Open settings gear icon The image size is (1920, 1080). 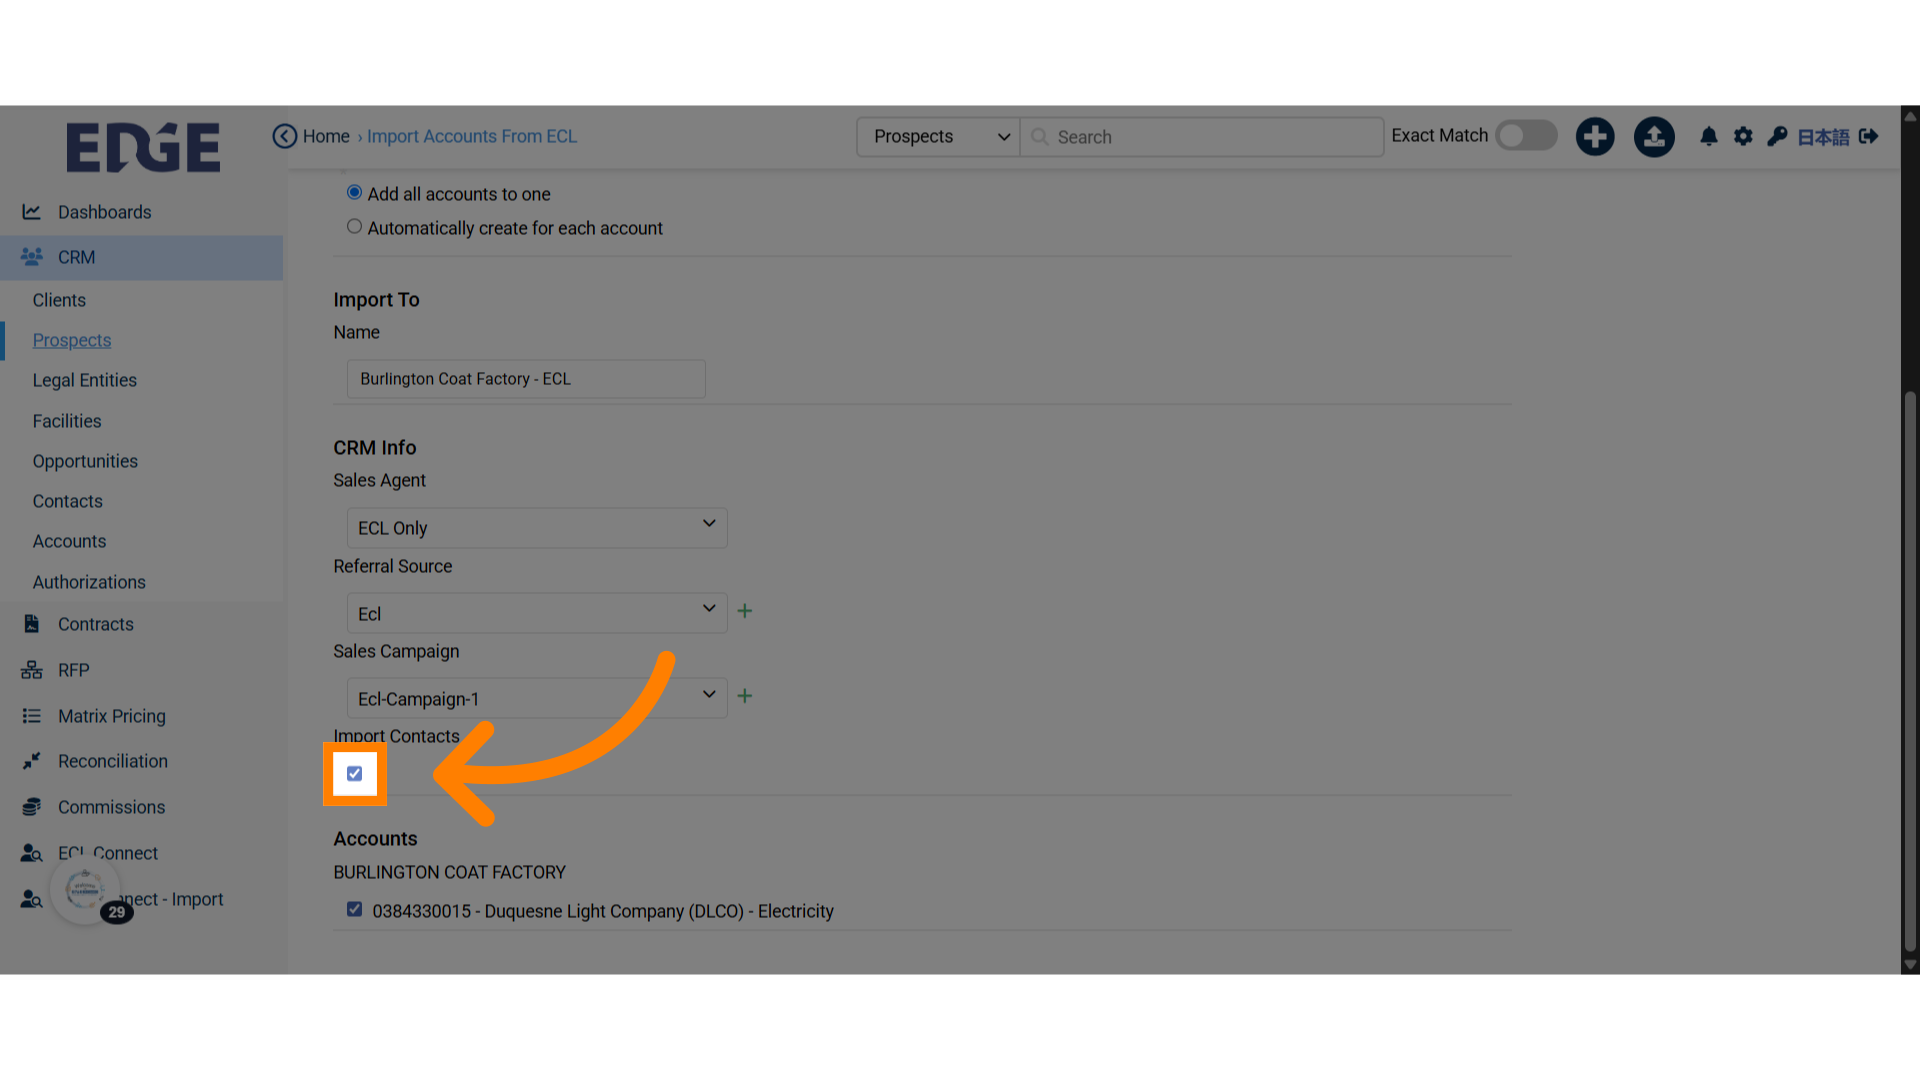click(x=1743, y=136)
